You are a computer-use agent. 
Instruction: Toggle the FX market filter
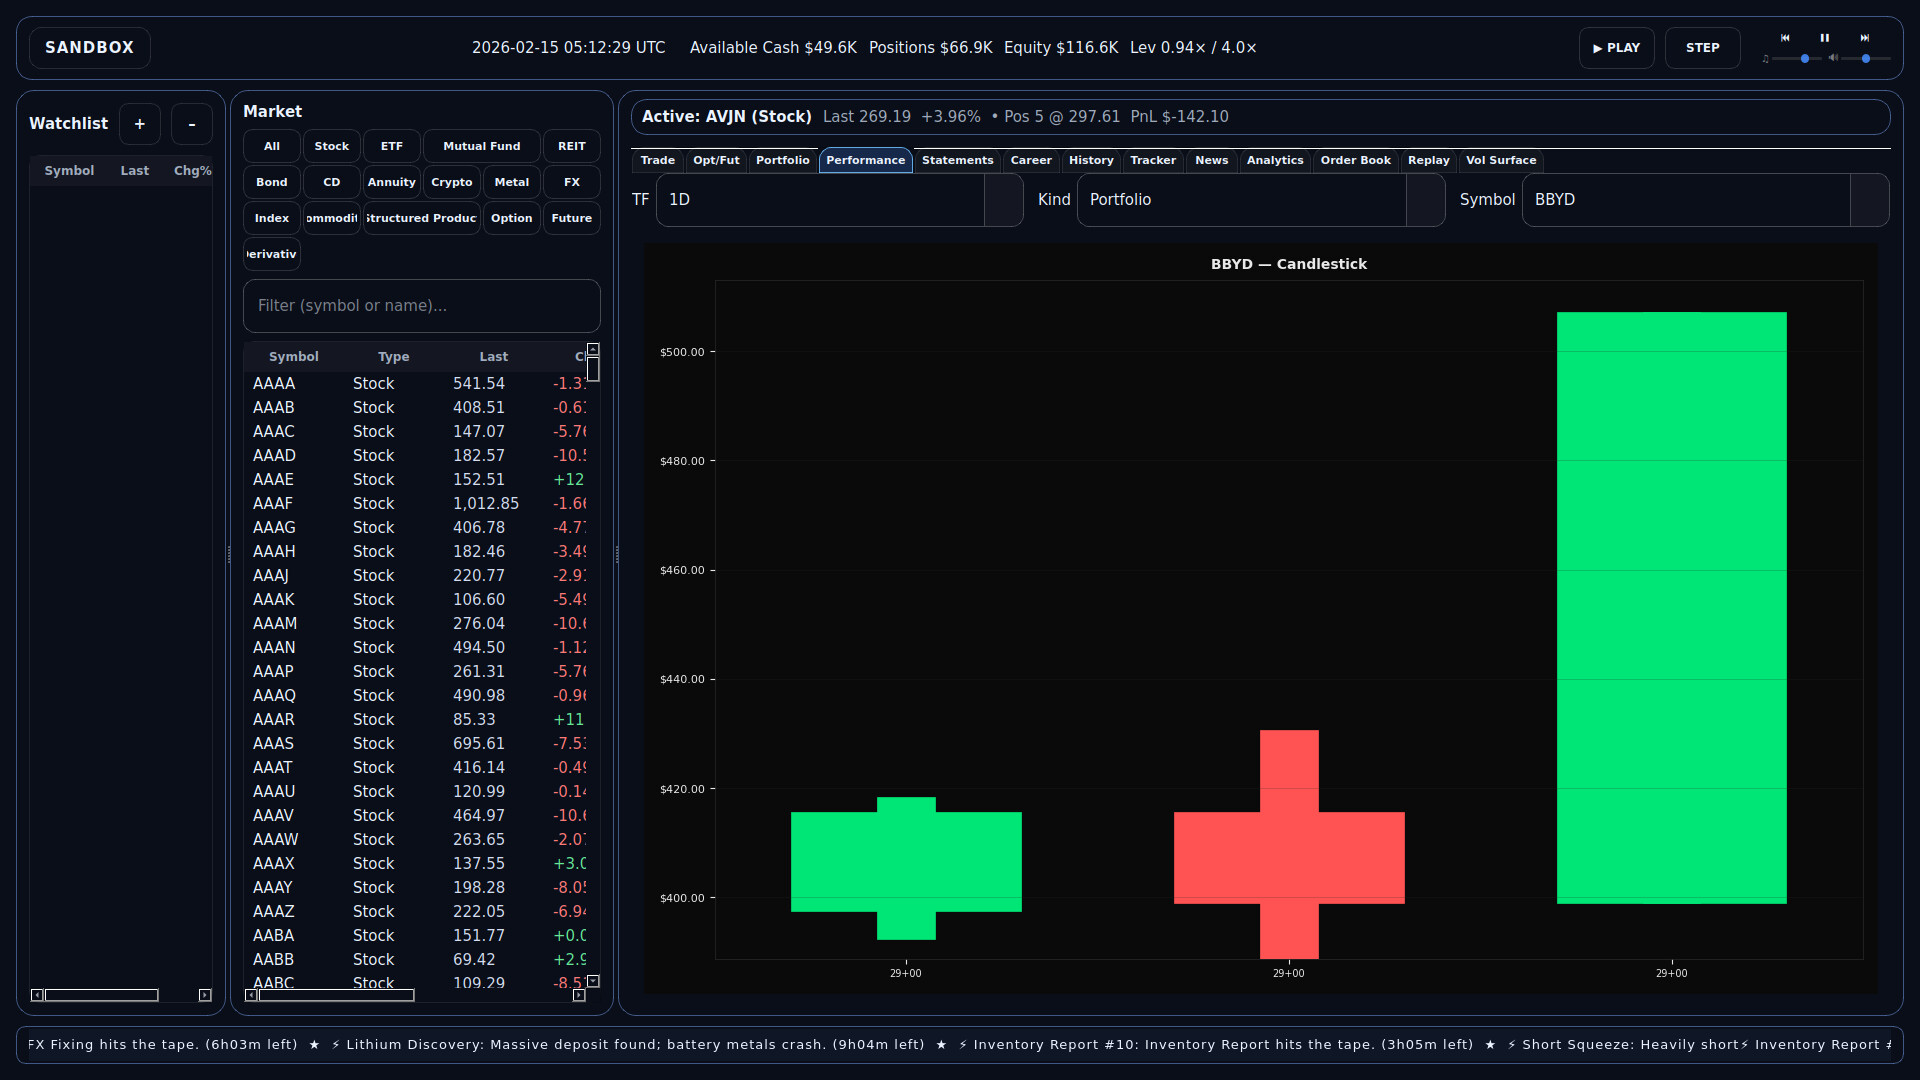tap(571, 182)
